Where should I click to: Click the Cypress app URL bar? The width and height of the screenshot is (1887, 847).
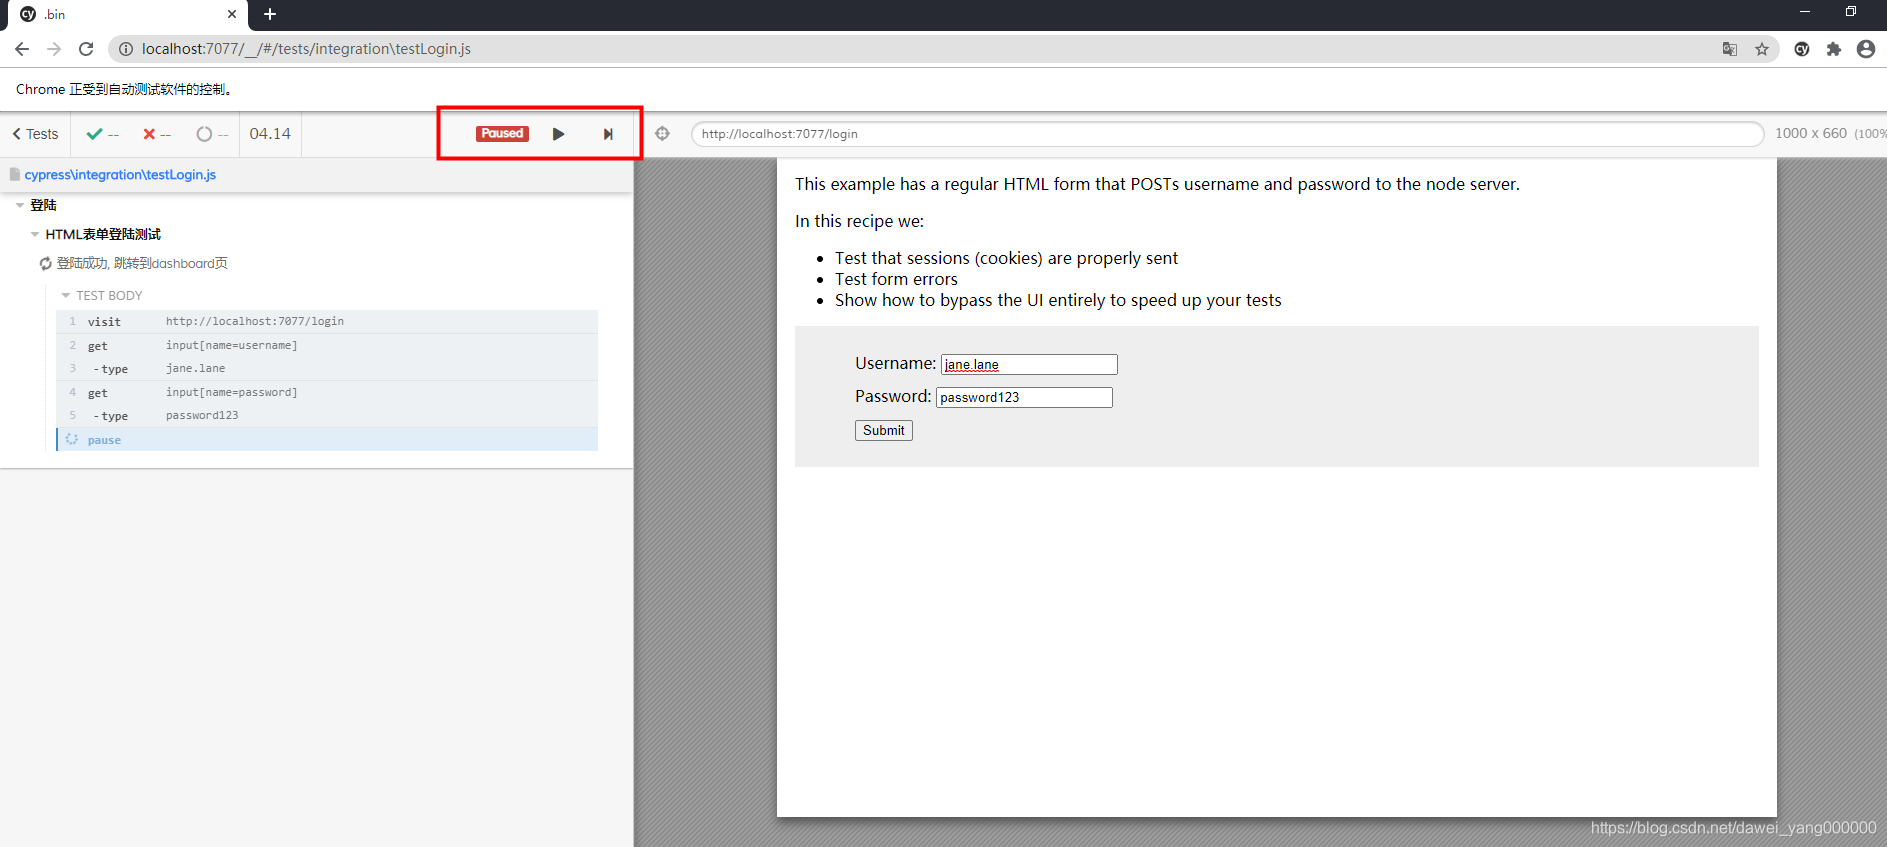pos(1227,134)
